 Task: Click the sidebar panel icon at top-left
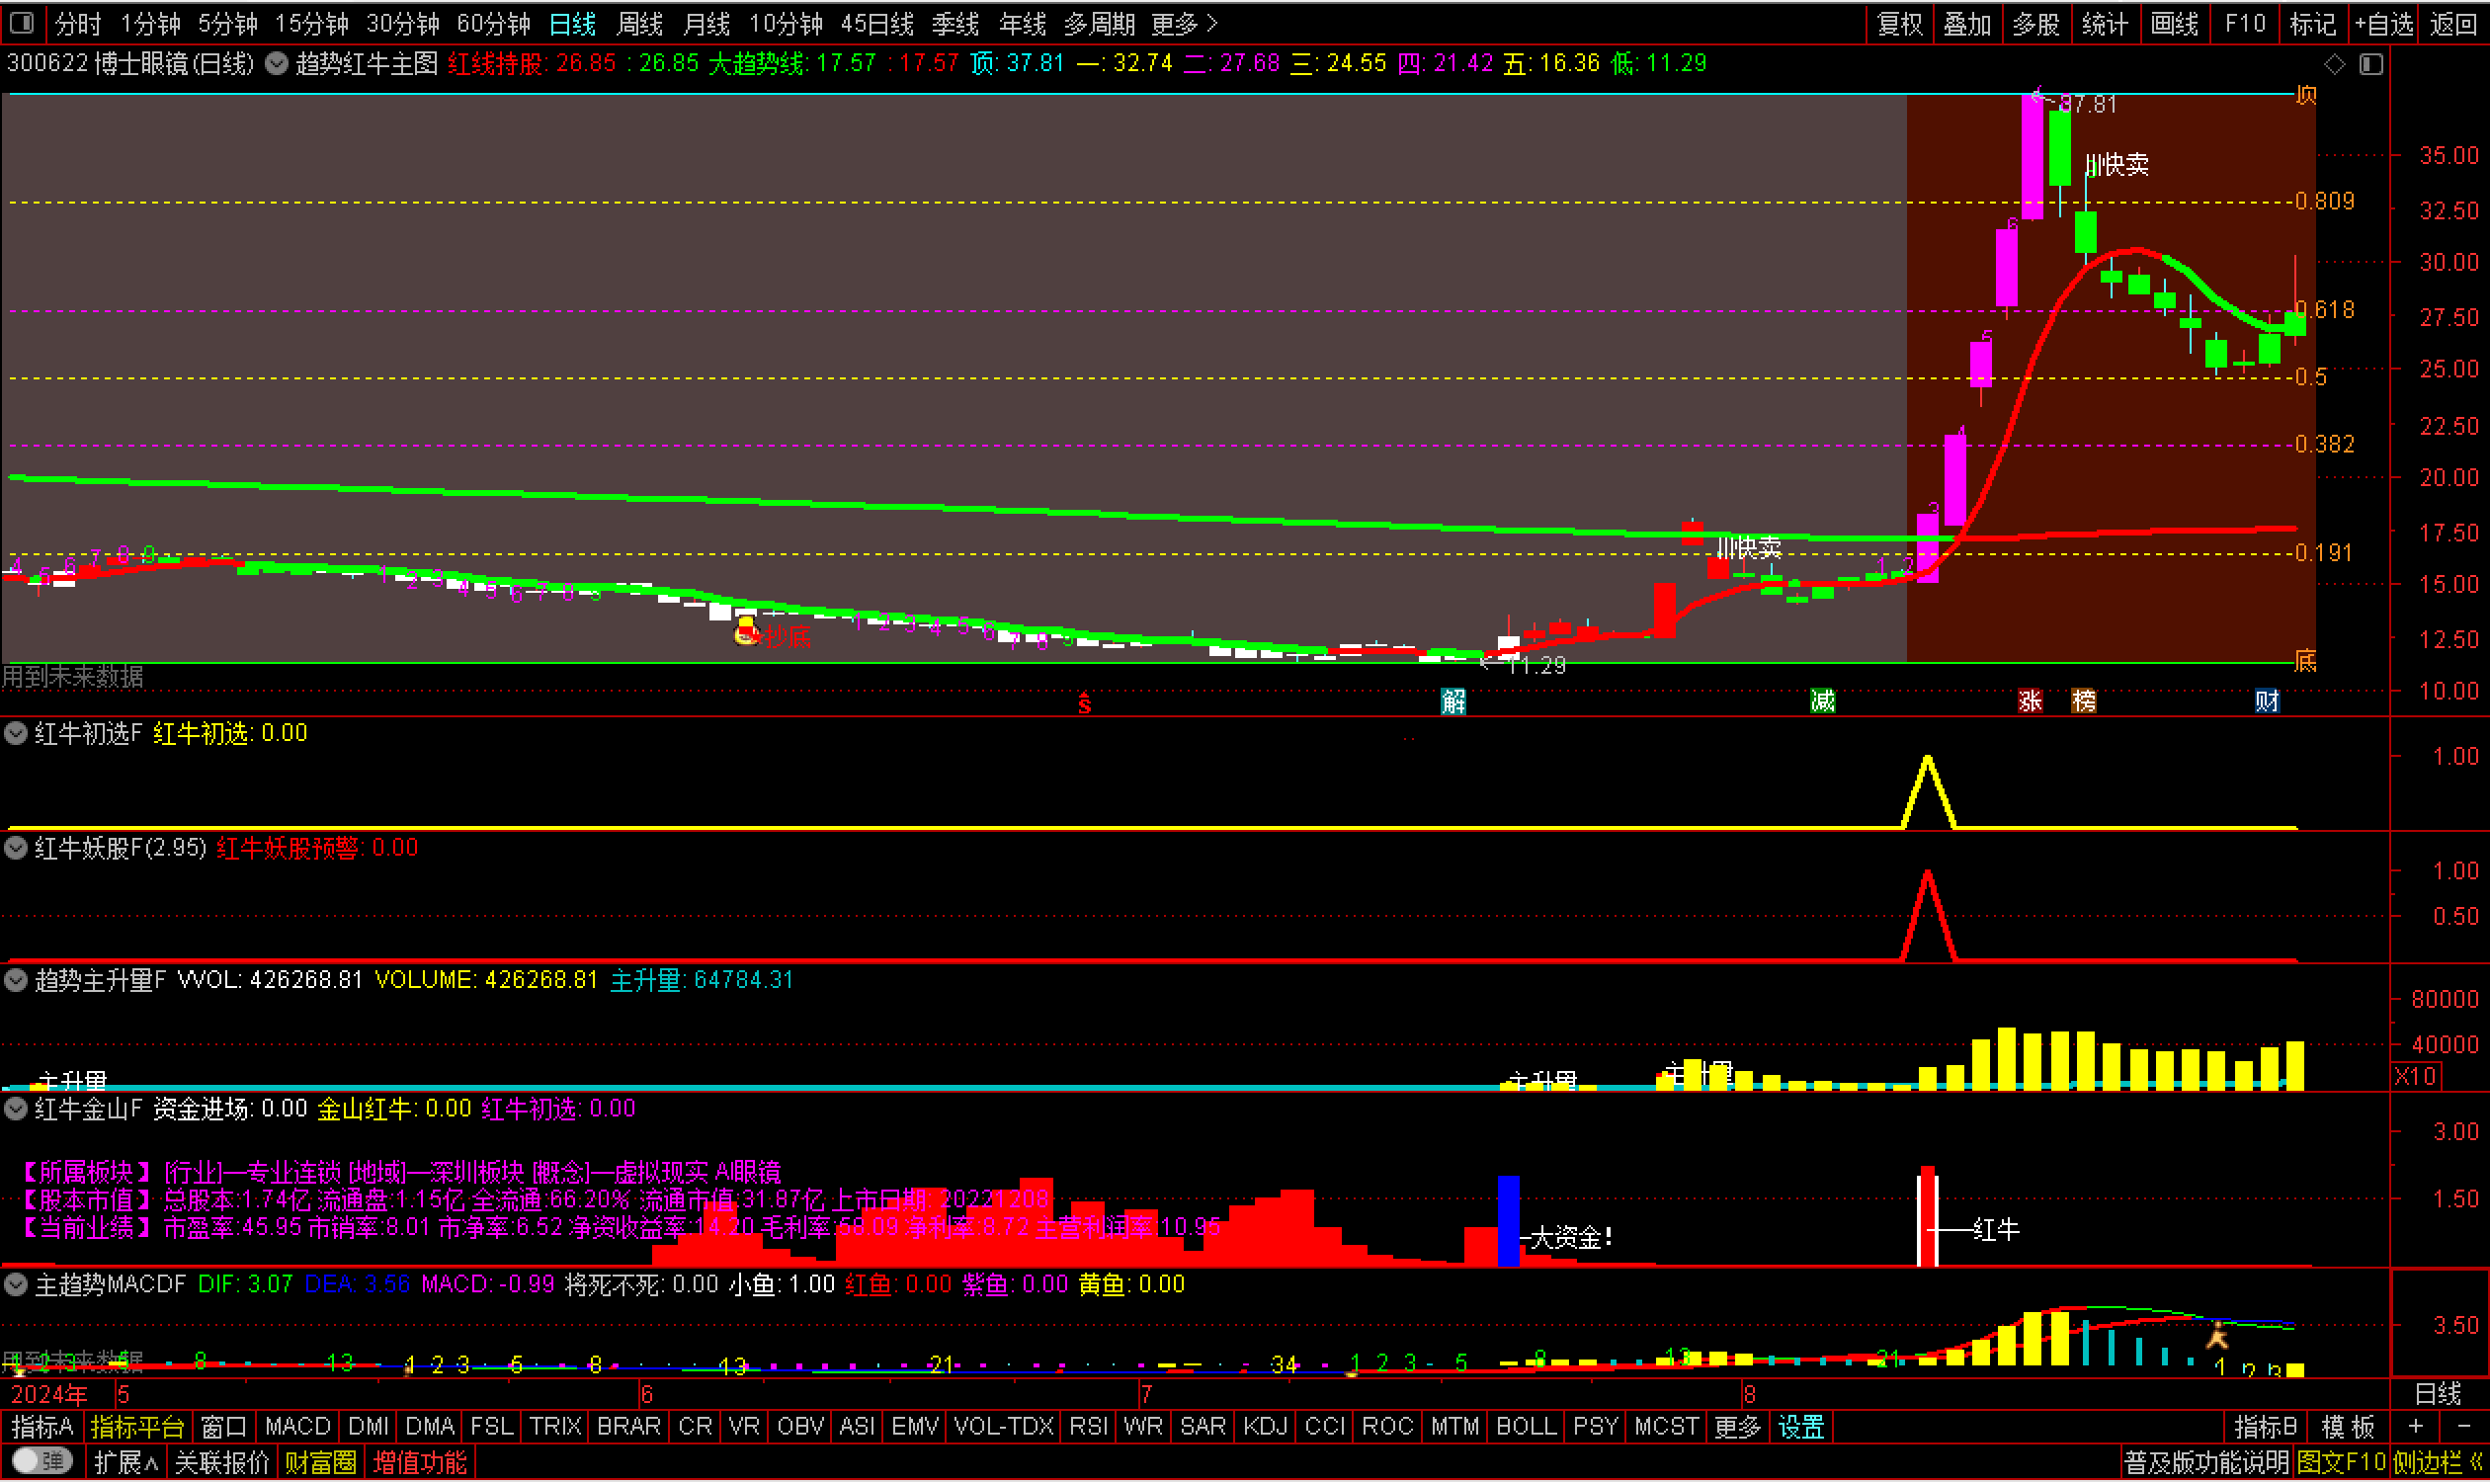tap(22, 22)
